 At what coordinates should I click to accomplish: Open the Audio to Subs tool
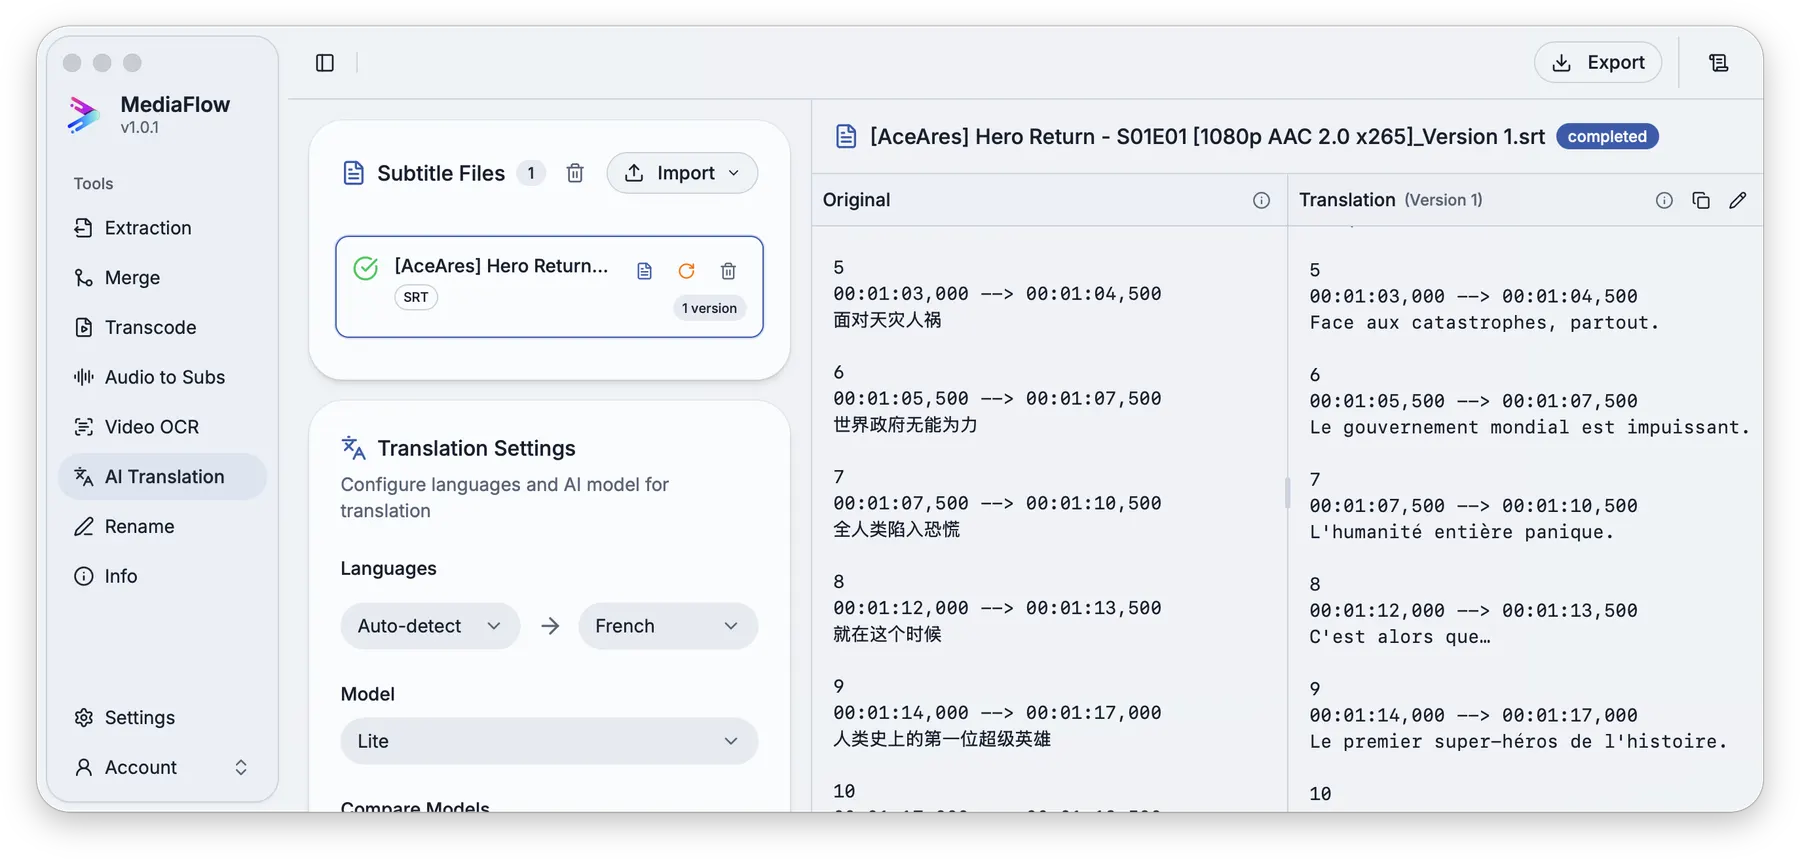[x=162, y=377]
